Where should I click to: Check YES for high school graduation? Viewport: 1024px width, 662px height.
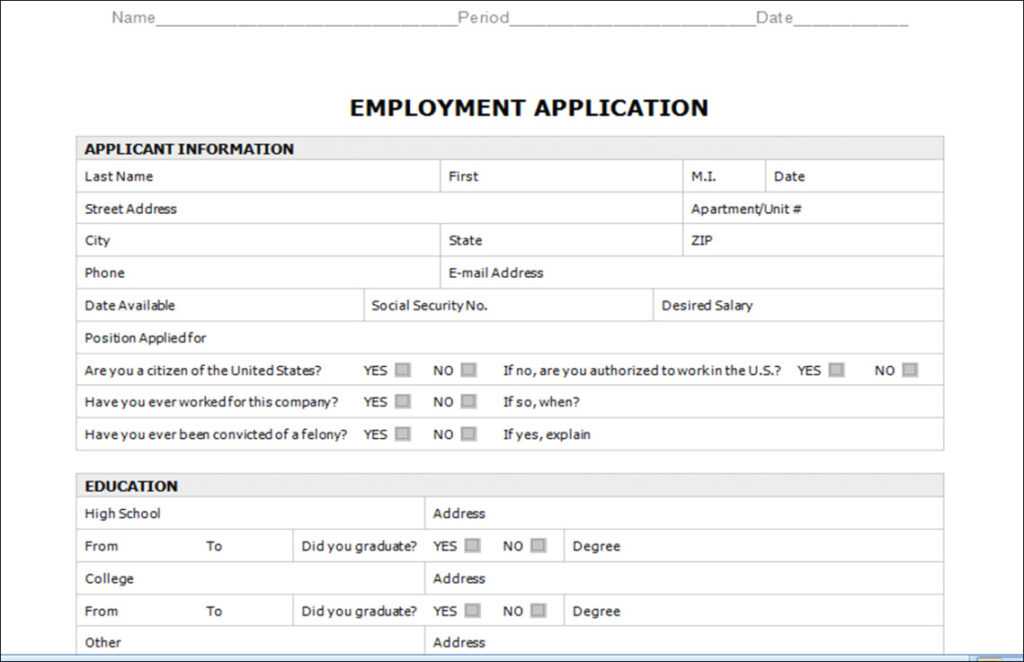click(x=473, y=546)
